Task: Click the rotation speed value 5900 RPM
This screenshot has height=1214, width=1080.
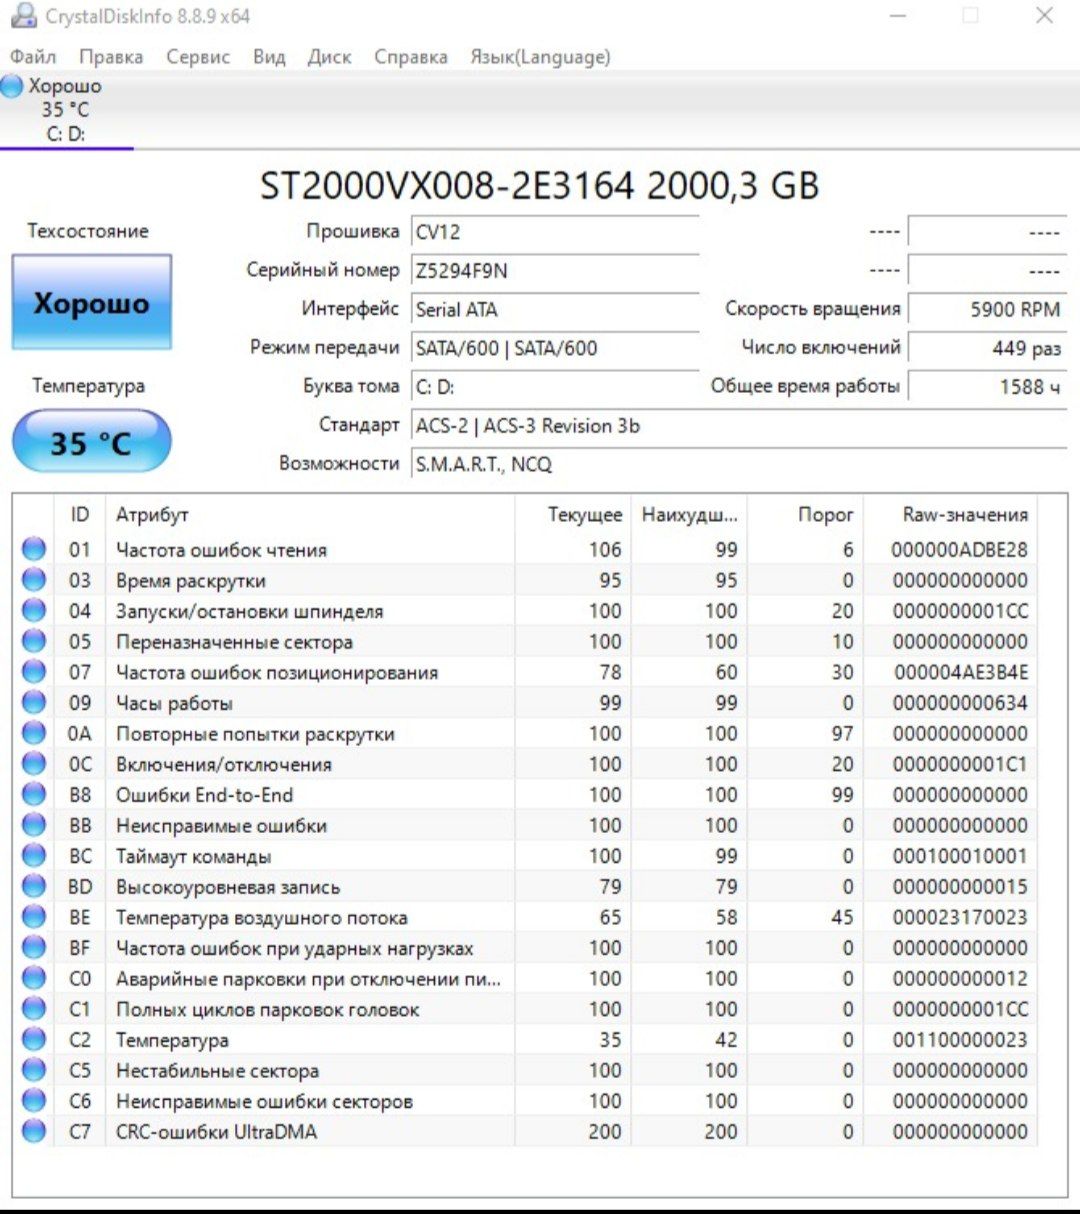Action: [x=987, y=309]
